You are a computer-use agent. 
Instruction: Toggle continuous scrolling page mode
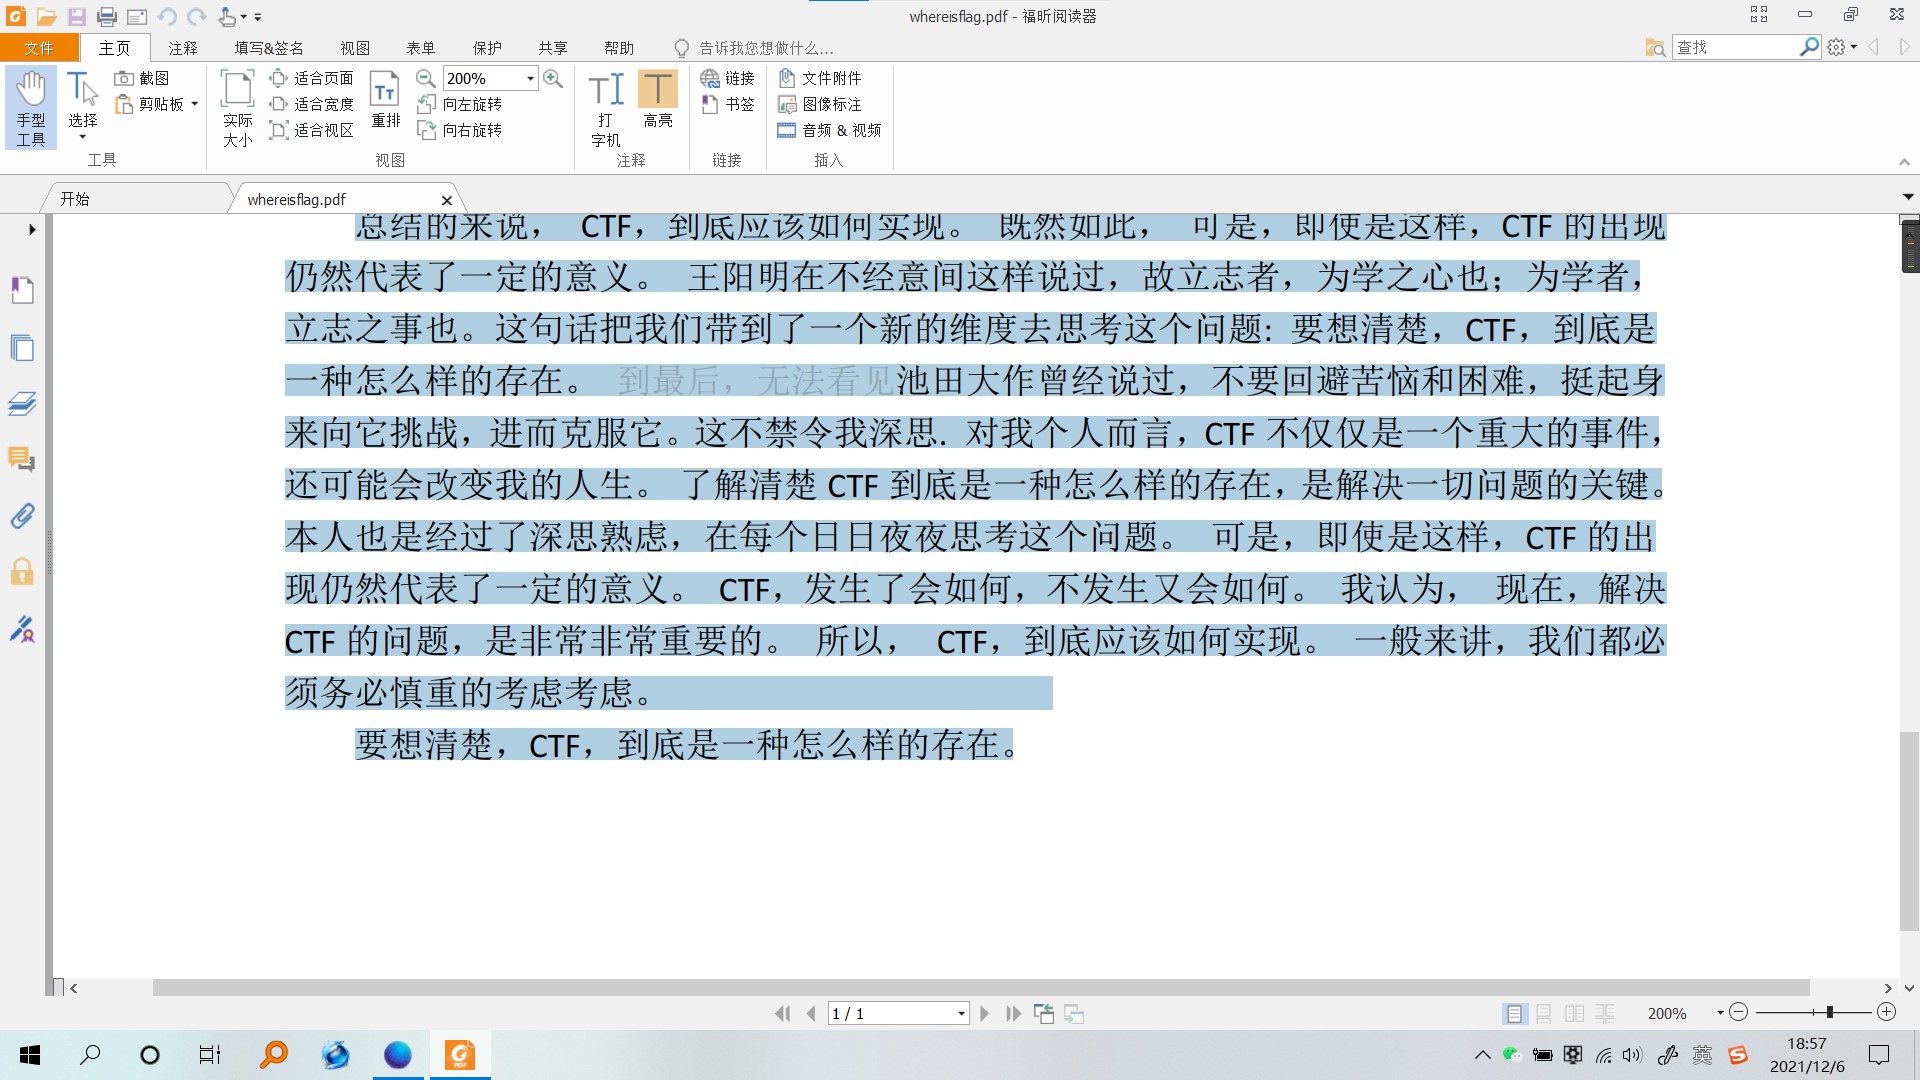(1544, 1014)
